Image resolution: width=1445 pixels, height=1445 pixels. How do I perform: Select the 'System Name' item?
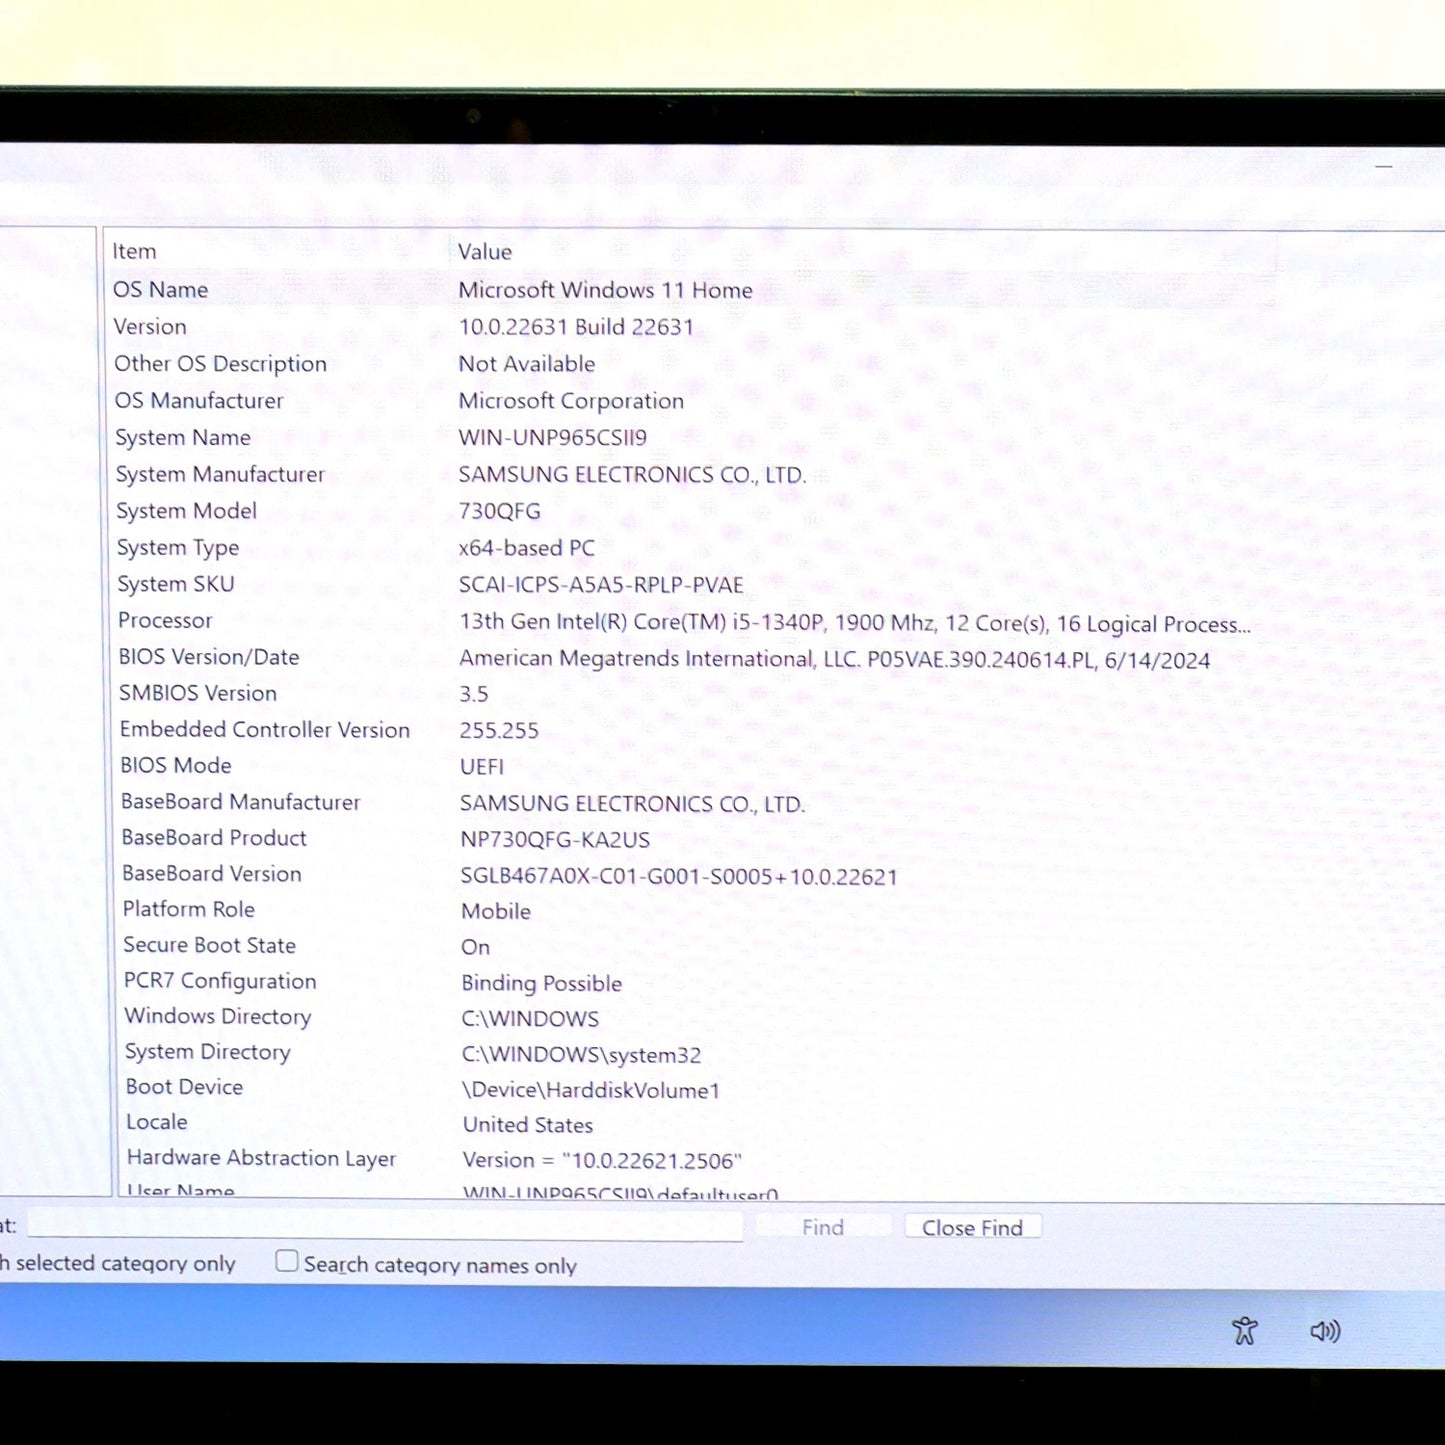183,437
